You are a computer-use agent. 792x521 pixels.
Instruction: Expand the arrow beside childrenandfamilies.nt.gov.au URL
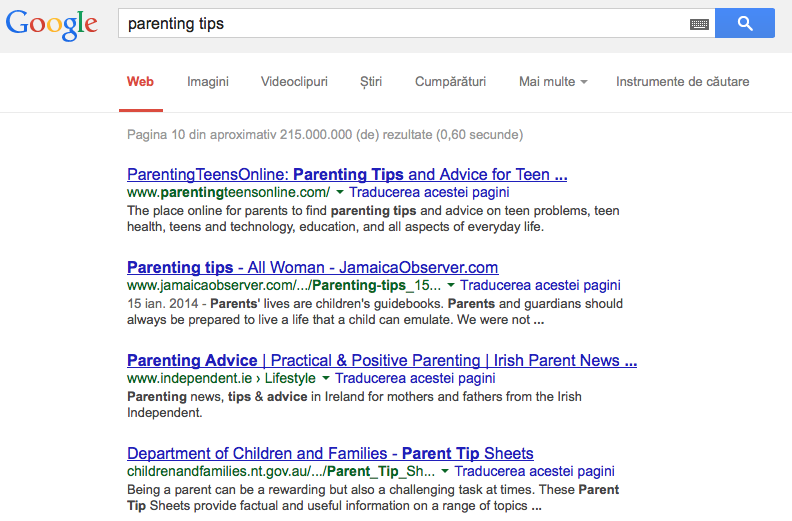pos(445,471)
